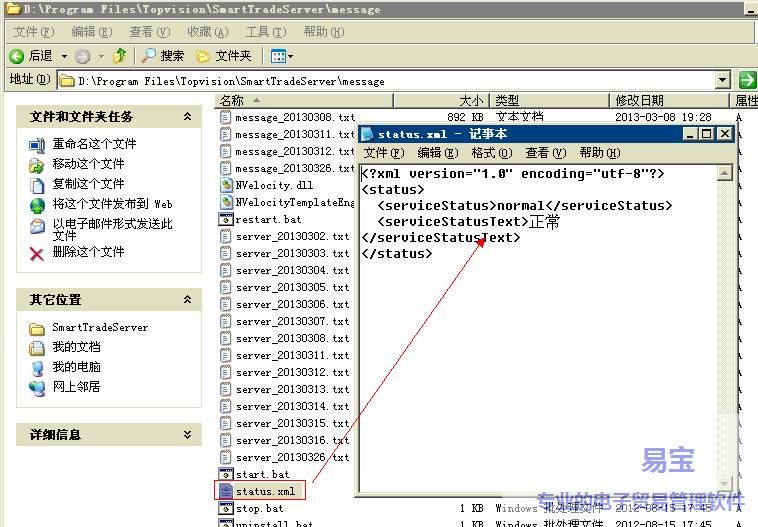The height and width of the screenshot is (527, 758).
Task: Click the 删除这个文件 task link
Action: (x=88, y=252)
